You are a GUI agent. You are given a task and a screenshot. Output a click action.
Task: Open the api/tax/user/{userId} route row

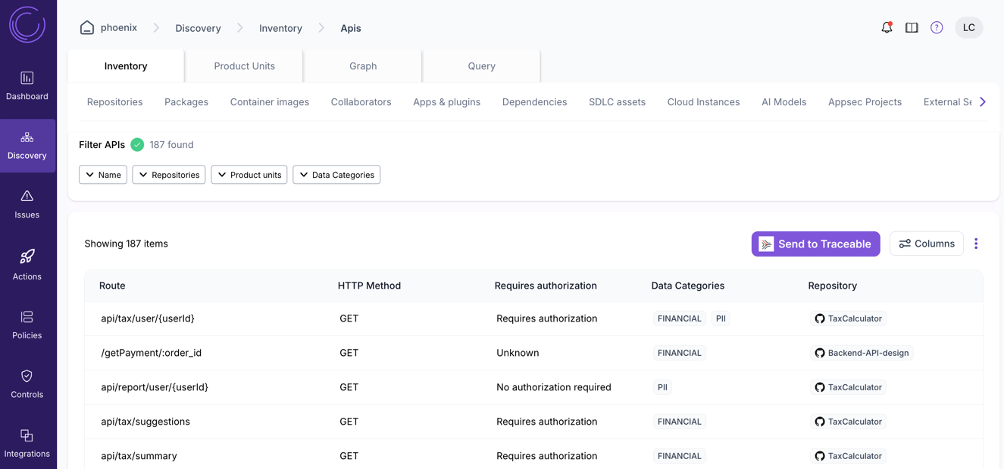click(534, 319)
